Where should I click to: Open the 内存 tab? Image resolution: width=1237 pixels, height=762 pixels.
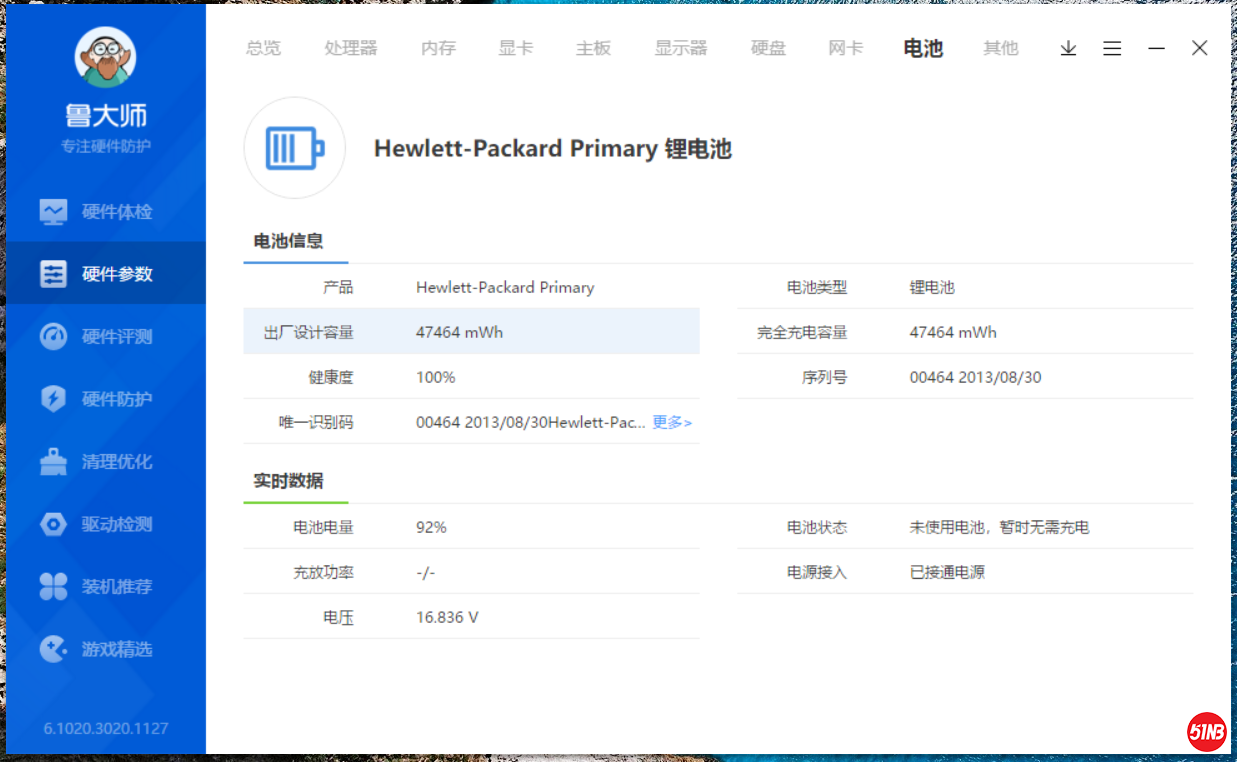(438, 48)
